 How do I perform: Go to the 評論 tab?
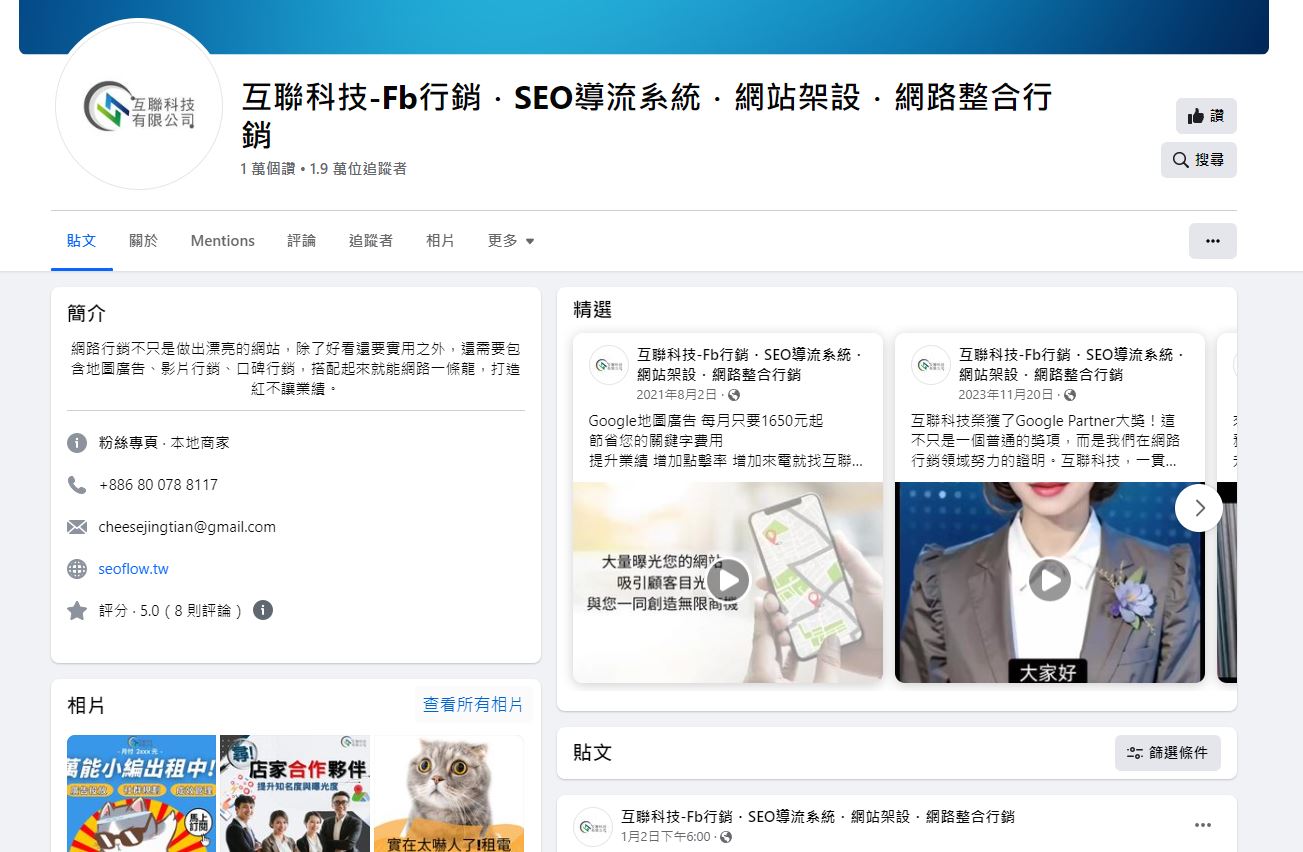tap(302, 241)
